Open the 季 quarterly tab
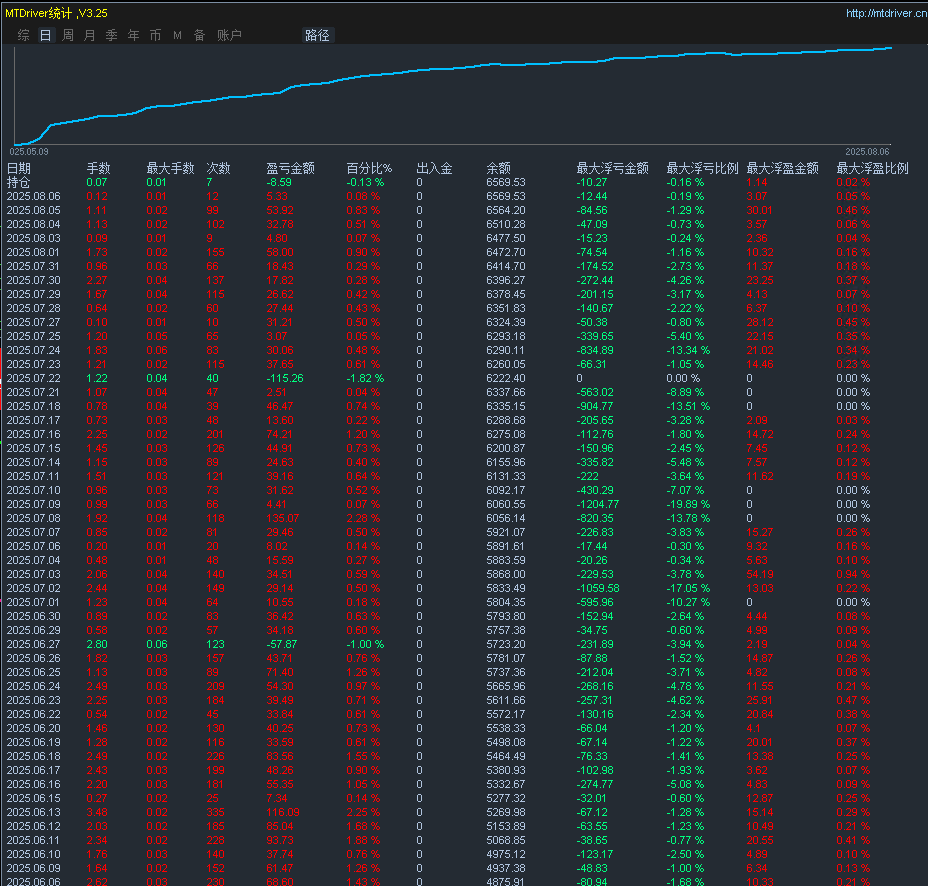928x886 pixels. tap(111, 36)
